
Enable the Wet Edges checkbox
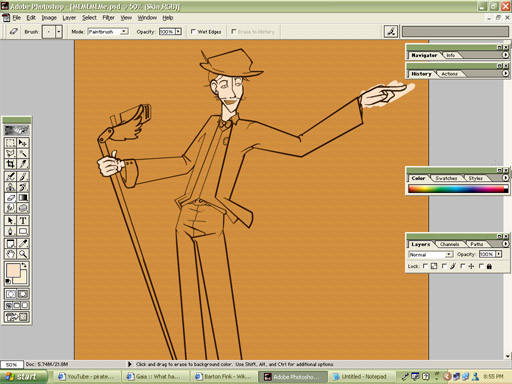tap(193, 31)
